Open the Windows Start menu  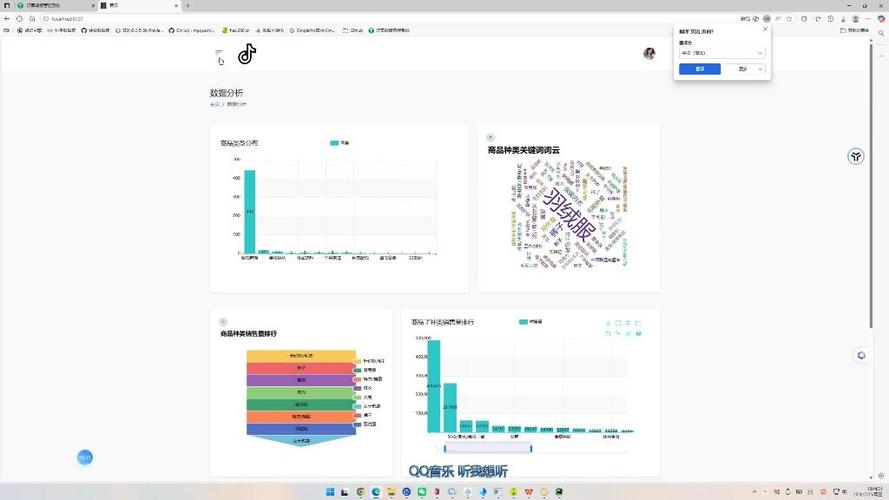pyautogui.click(x=330, y=491)
